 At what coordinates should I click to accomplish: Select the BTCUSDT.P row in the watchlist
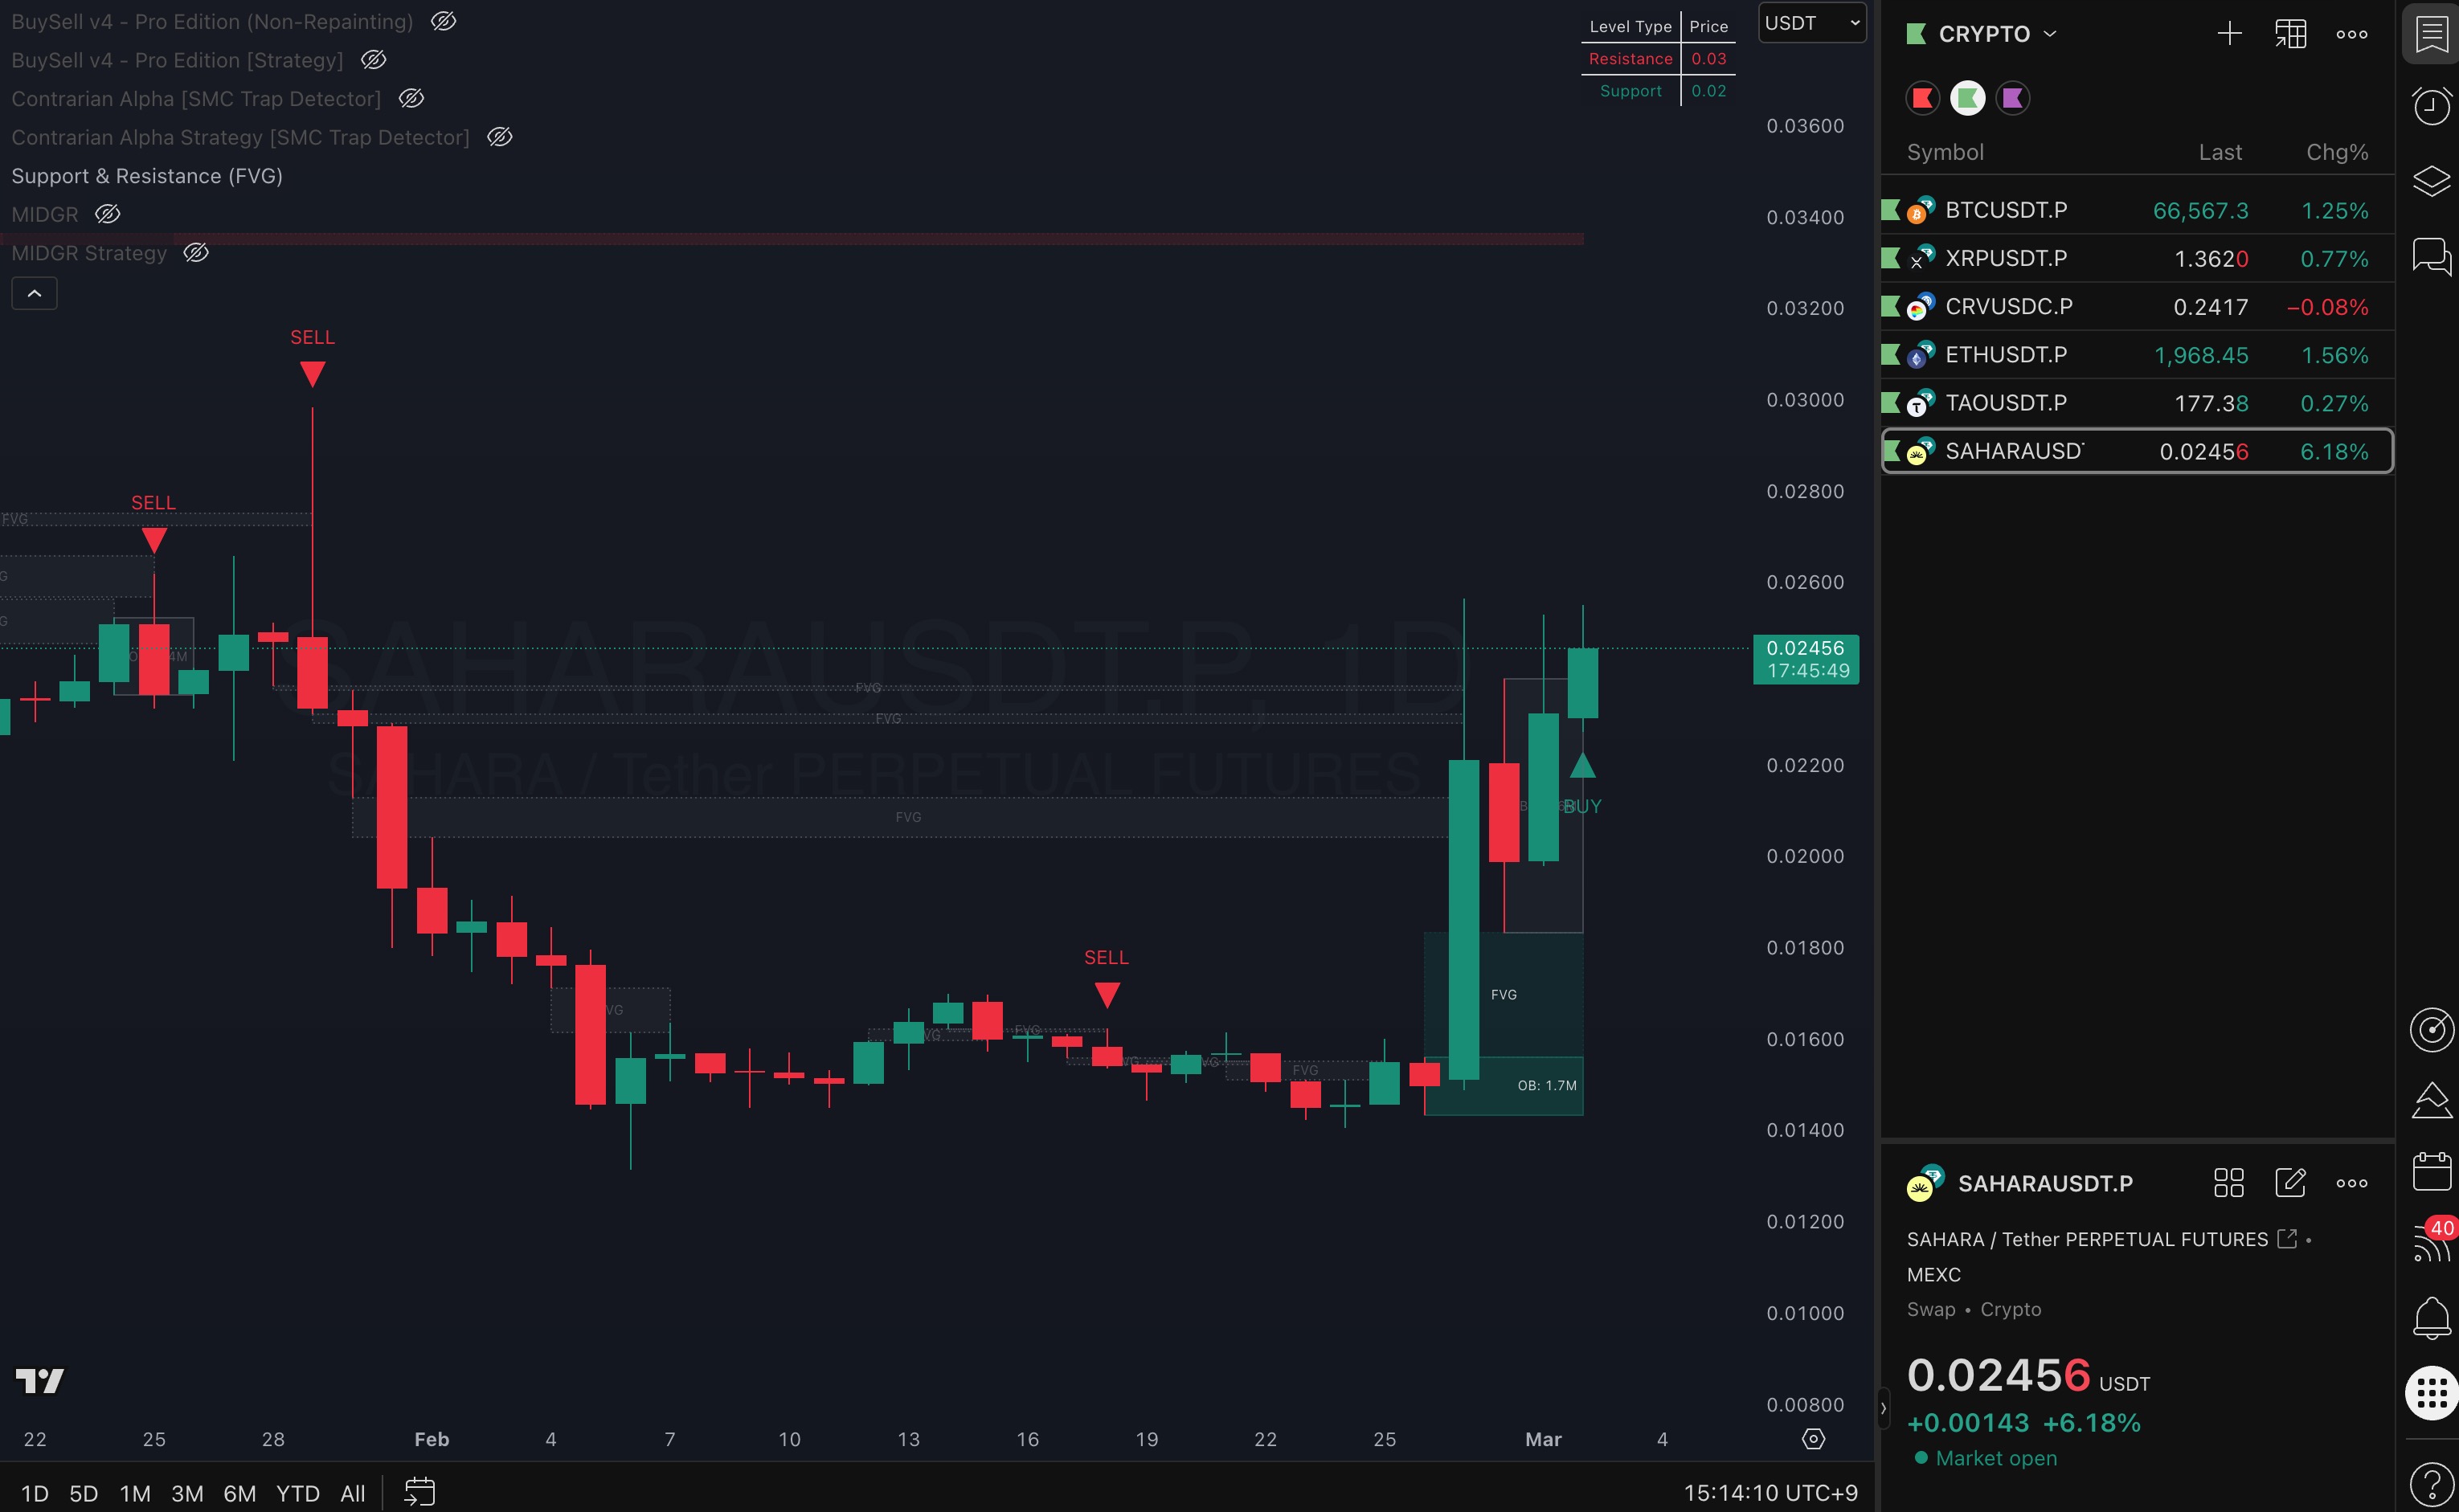click(x=2100, y=209)
